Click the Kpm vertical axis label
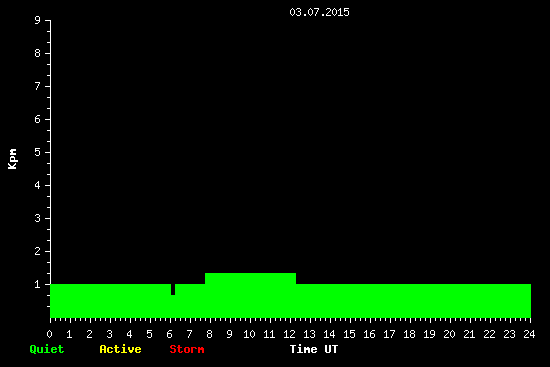 [13, 159]
